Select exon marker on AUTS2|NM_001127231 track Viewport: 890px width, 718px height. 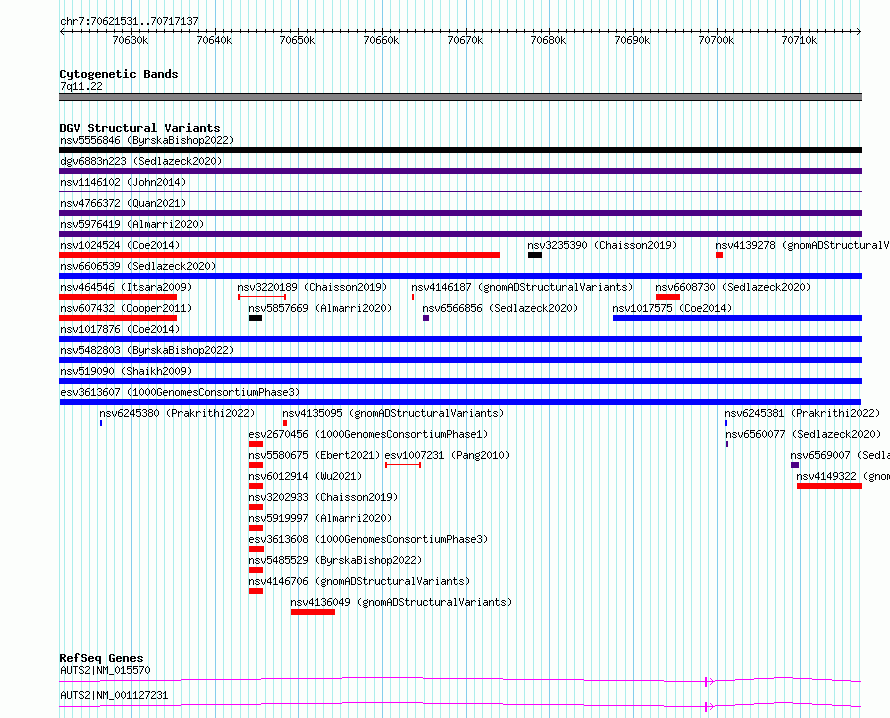click(706, 707)
